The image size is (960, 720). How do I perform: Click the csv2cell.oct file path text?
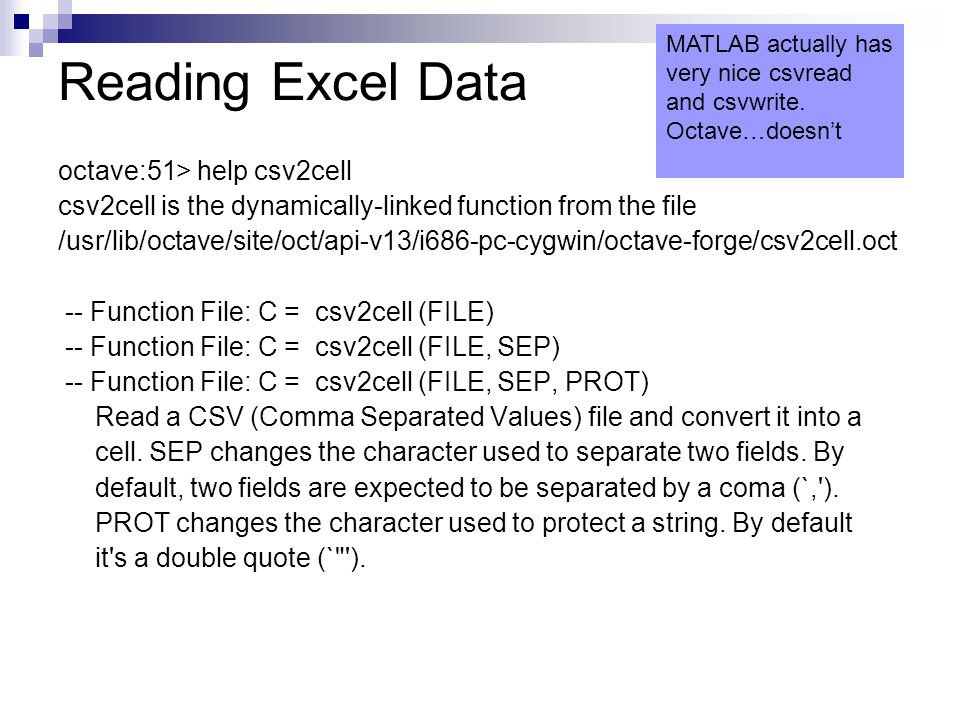click(478, 241)
